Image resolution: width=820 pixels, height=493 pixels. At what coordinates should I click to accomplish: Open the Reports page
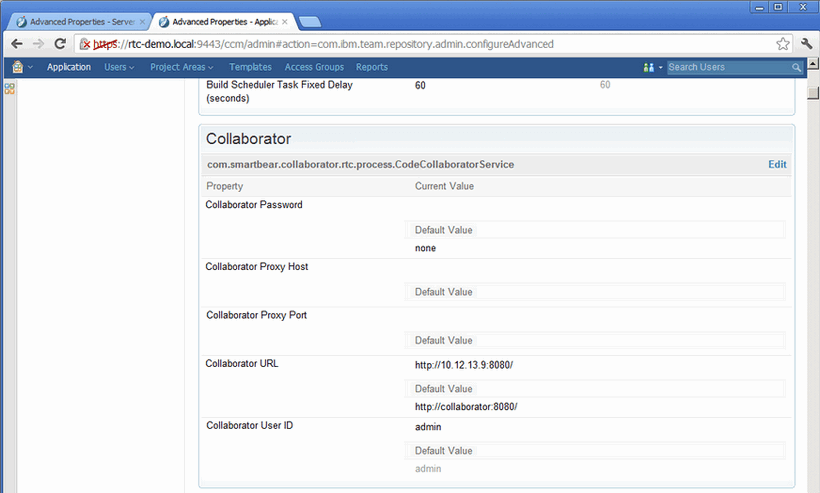tap(372, 67)
